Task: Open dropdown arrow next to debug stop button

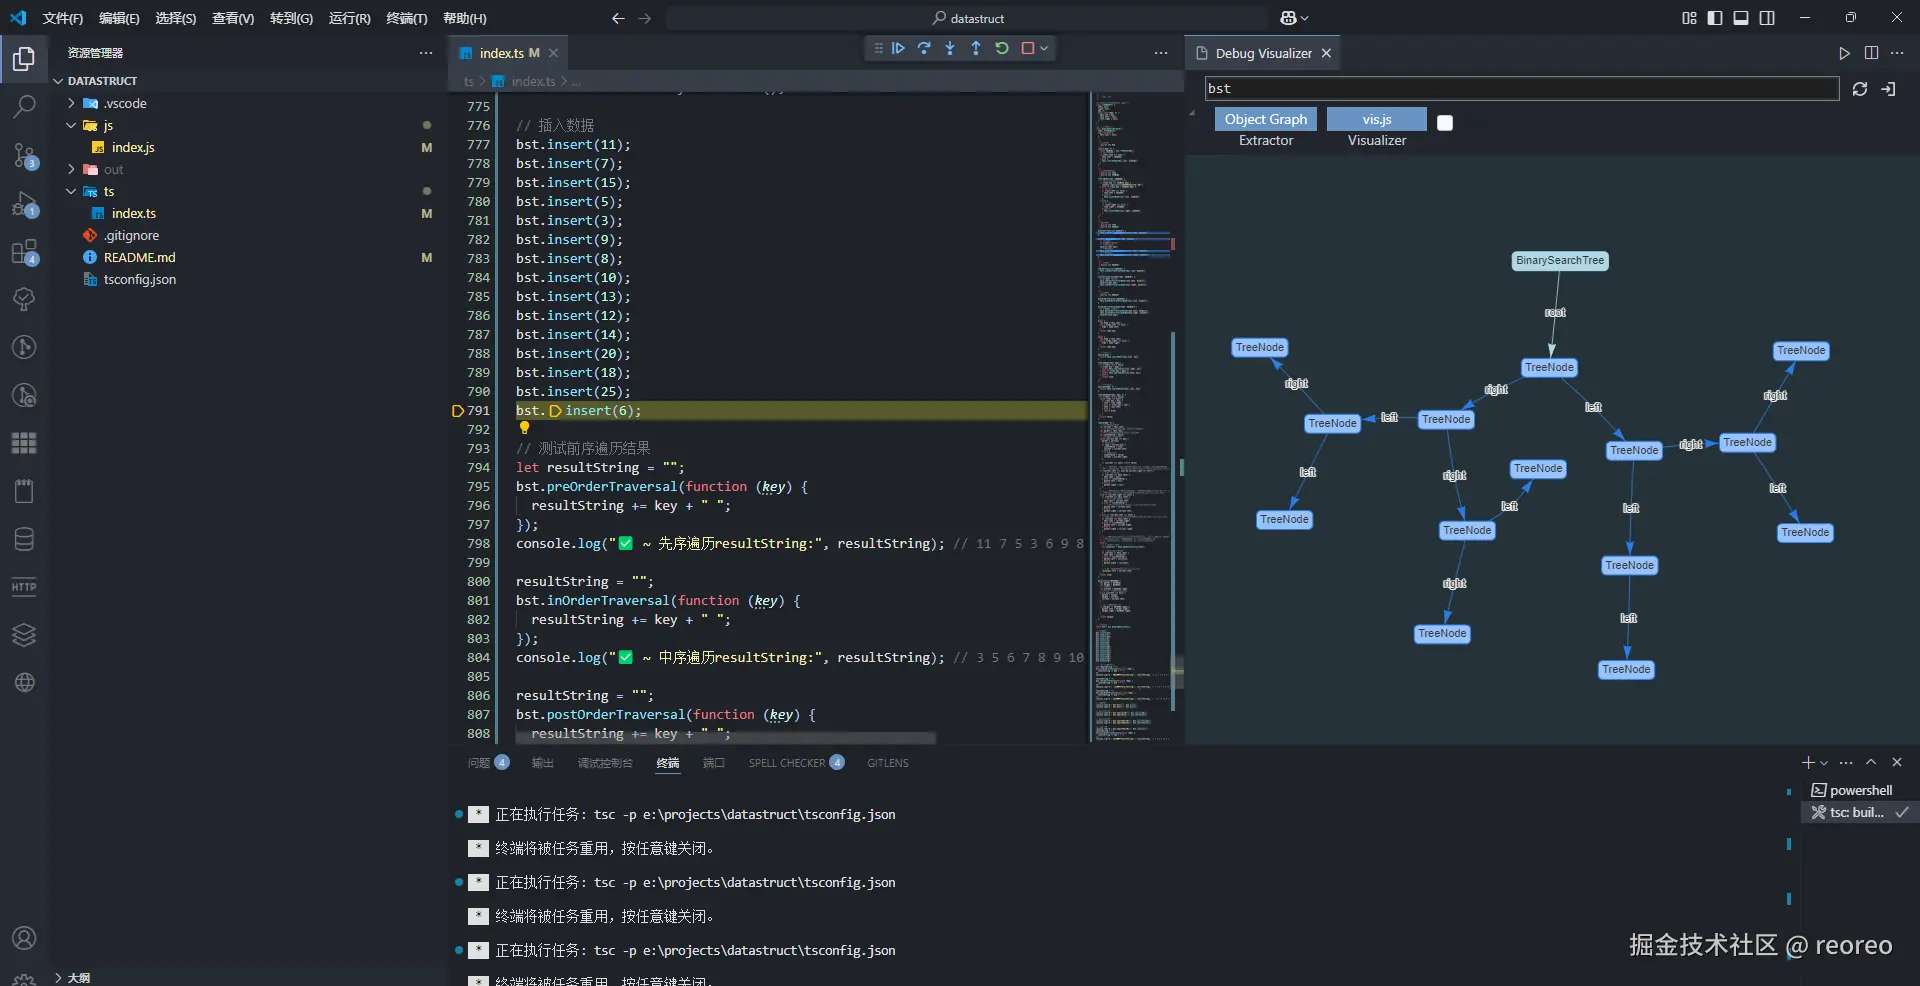Action: tap(1044, 48)
